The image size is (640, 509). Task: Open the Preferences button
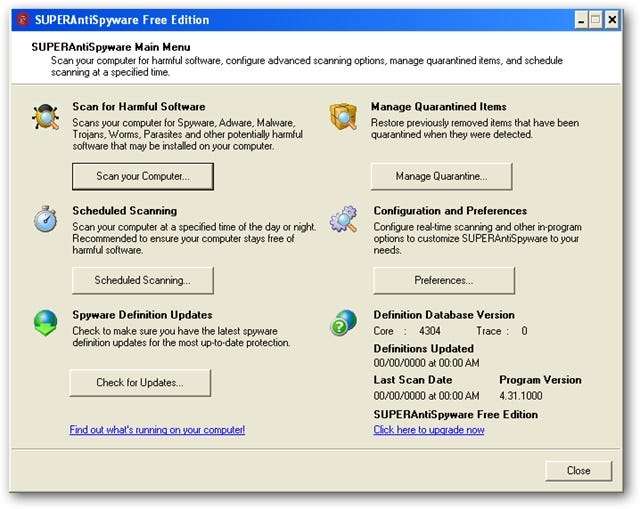pos(444,280)
